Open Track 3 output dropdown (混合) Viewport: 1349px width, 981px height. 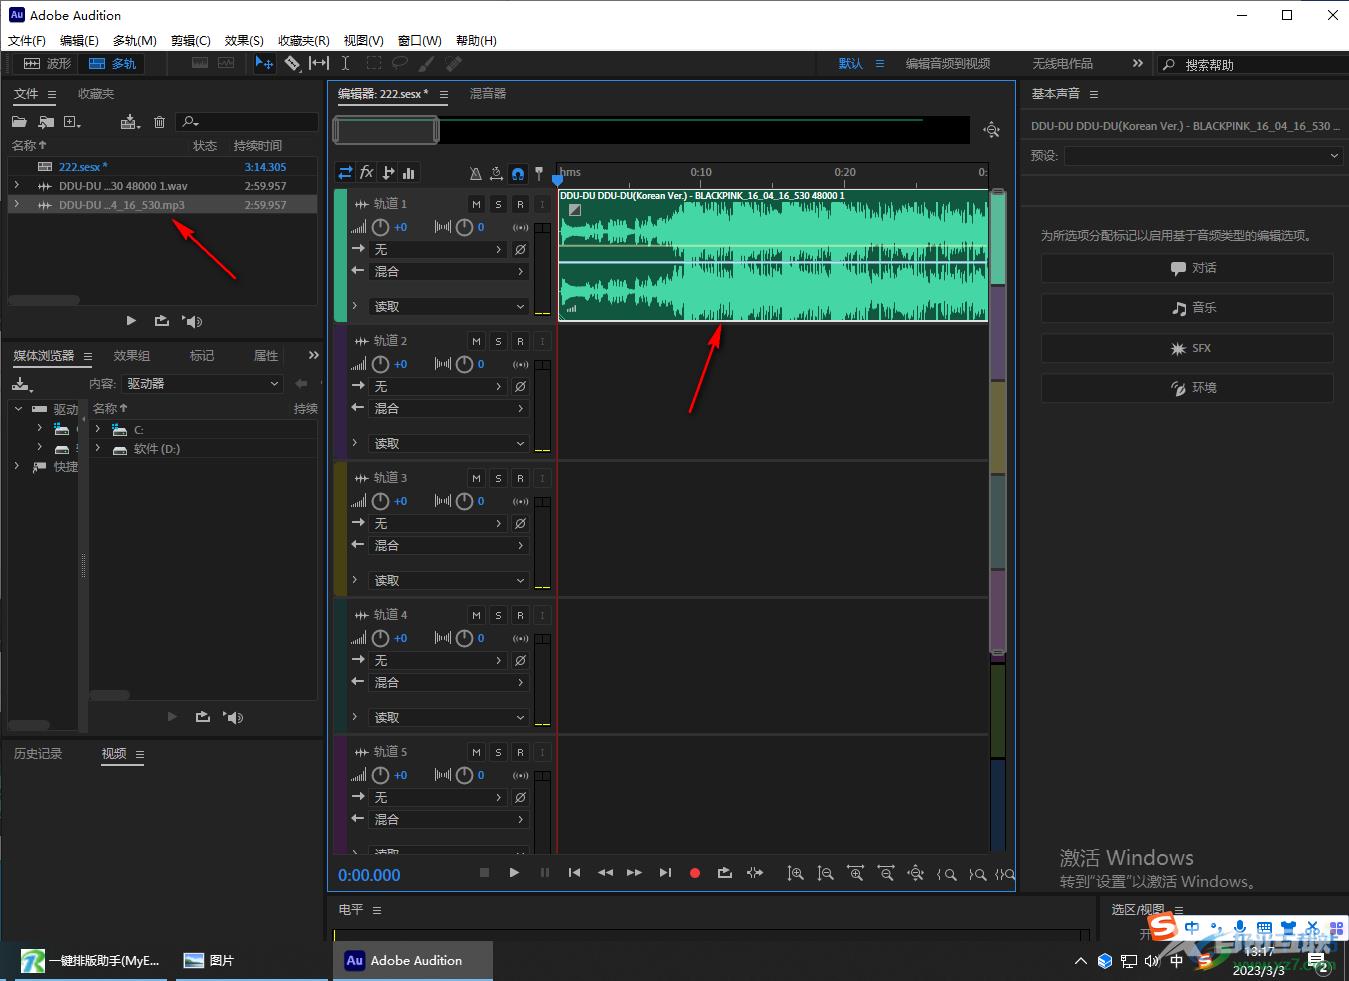tap(448, 545)
